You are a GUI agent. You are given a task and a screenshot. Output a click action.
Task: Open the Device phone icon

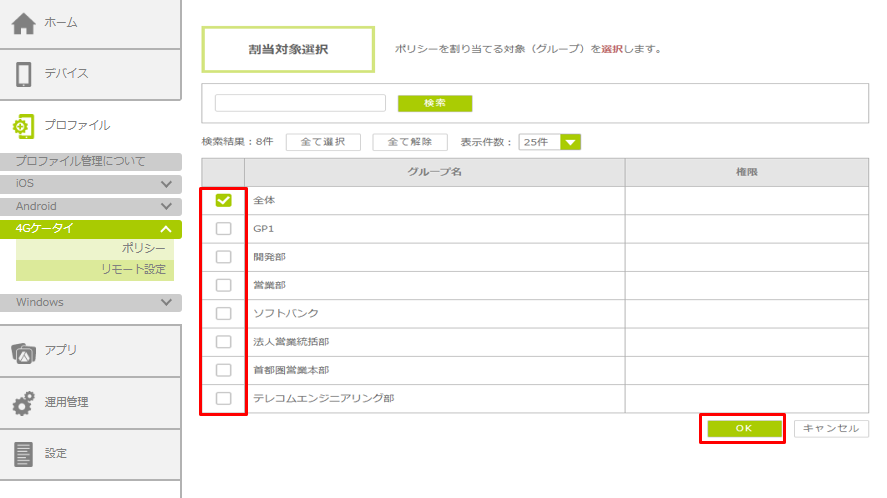click(x=24, y=74)
